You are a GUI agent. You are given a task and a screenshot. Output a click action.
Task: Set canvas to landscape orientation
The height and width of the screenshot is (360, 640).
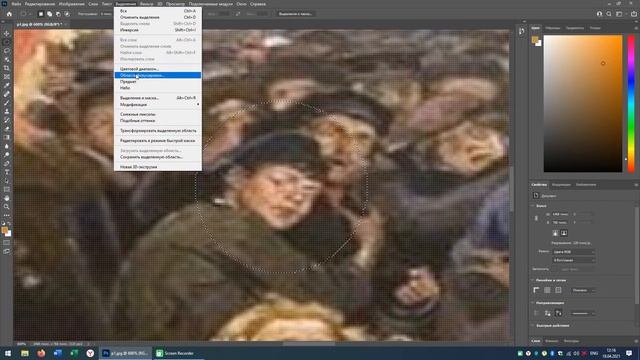point(564,233)
